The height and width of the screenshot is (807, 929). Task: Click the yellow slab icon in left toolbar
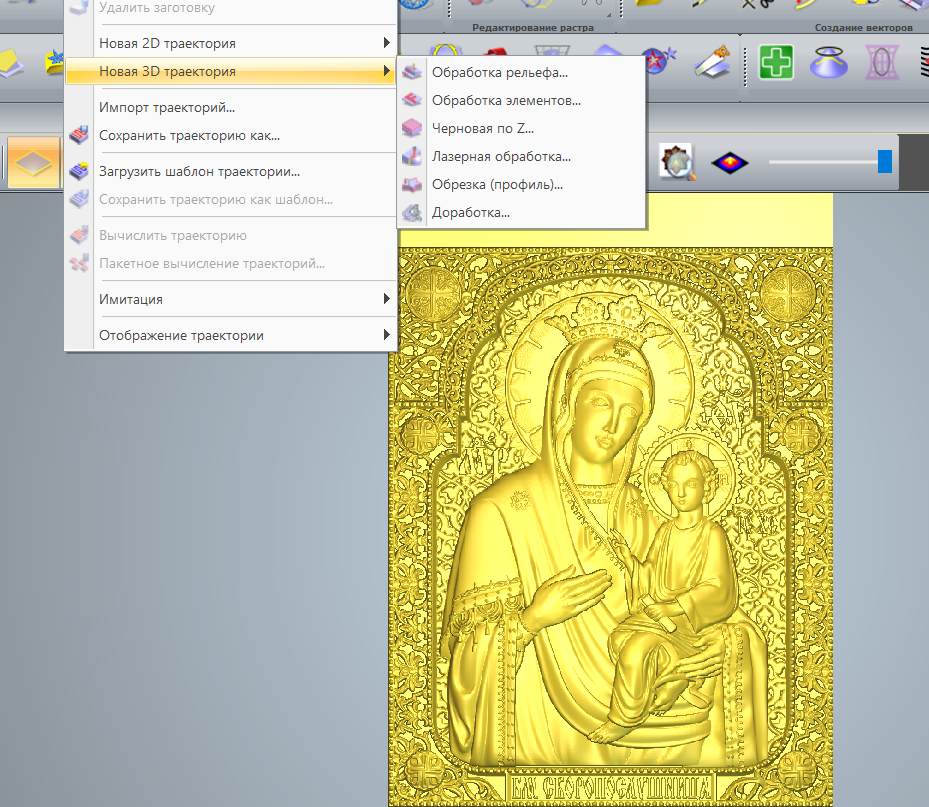coord(12,63)
